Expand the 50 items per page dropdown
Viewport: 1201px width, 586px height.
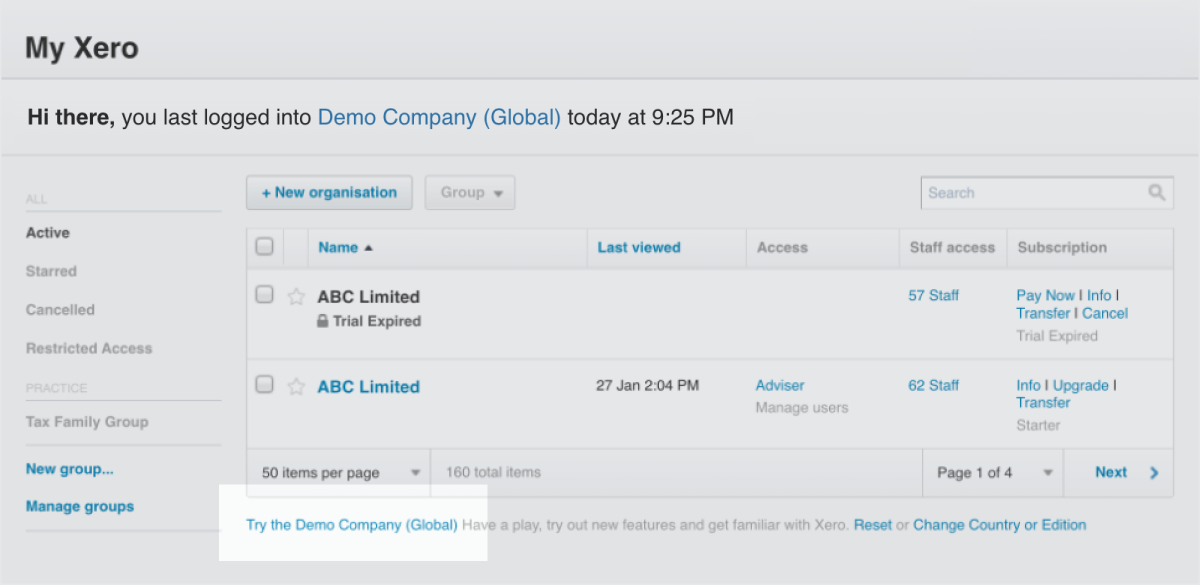[340, 473]
